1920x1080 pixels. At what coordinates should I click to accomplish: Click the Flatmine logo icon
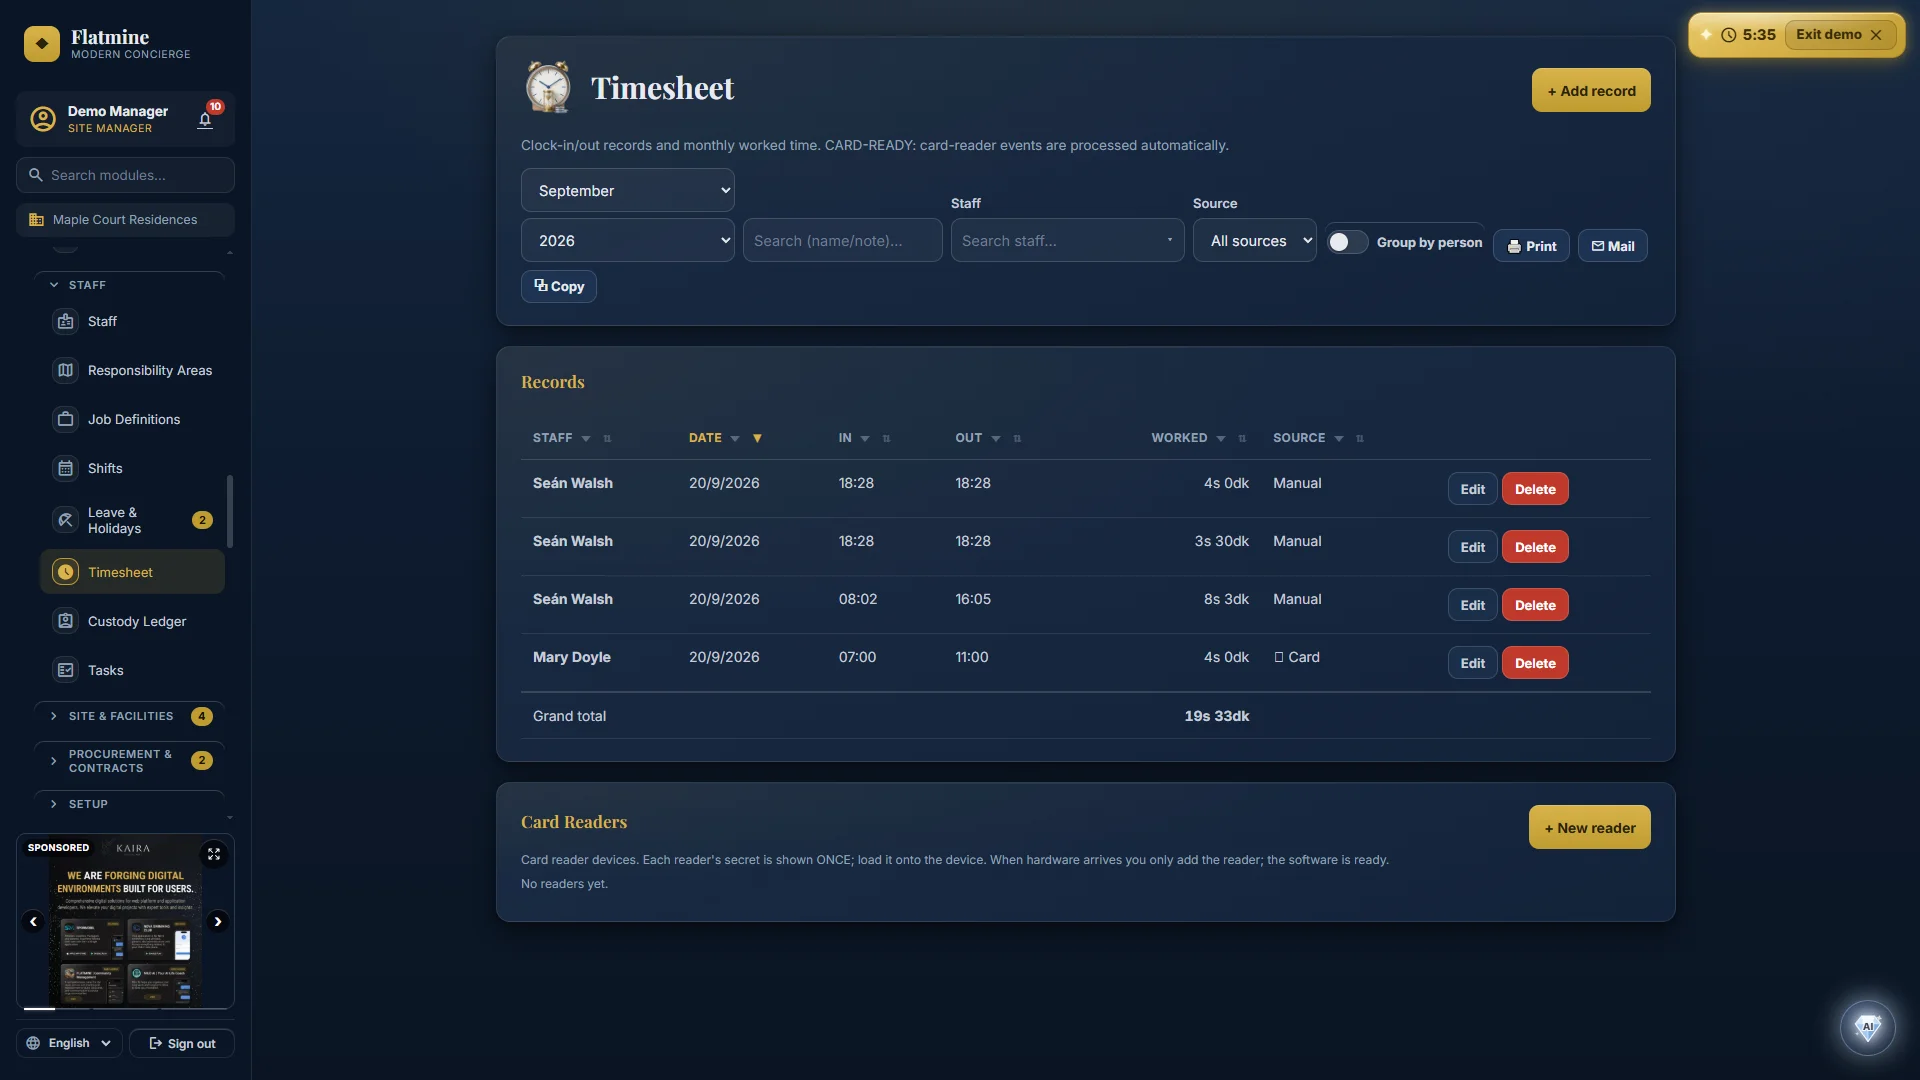pyautogui.click(x=42, y=44)
